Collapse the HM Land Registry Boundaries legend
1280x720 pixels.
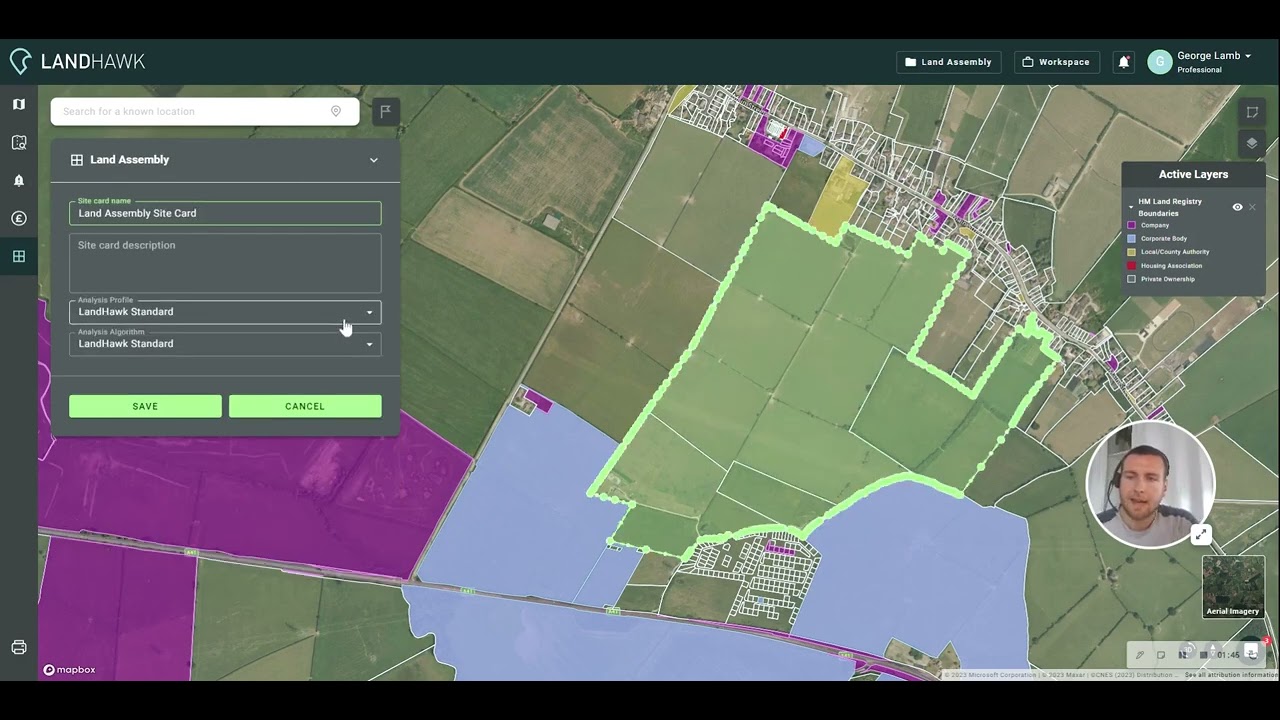[x=1131, y=207]
